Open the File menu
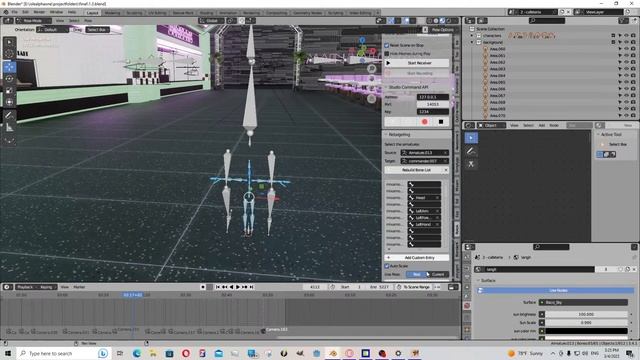Screen dimensions: 640x360 [15, 12]
